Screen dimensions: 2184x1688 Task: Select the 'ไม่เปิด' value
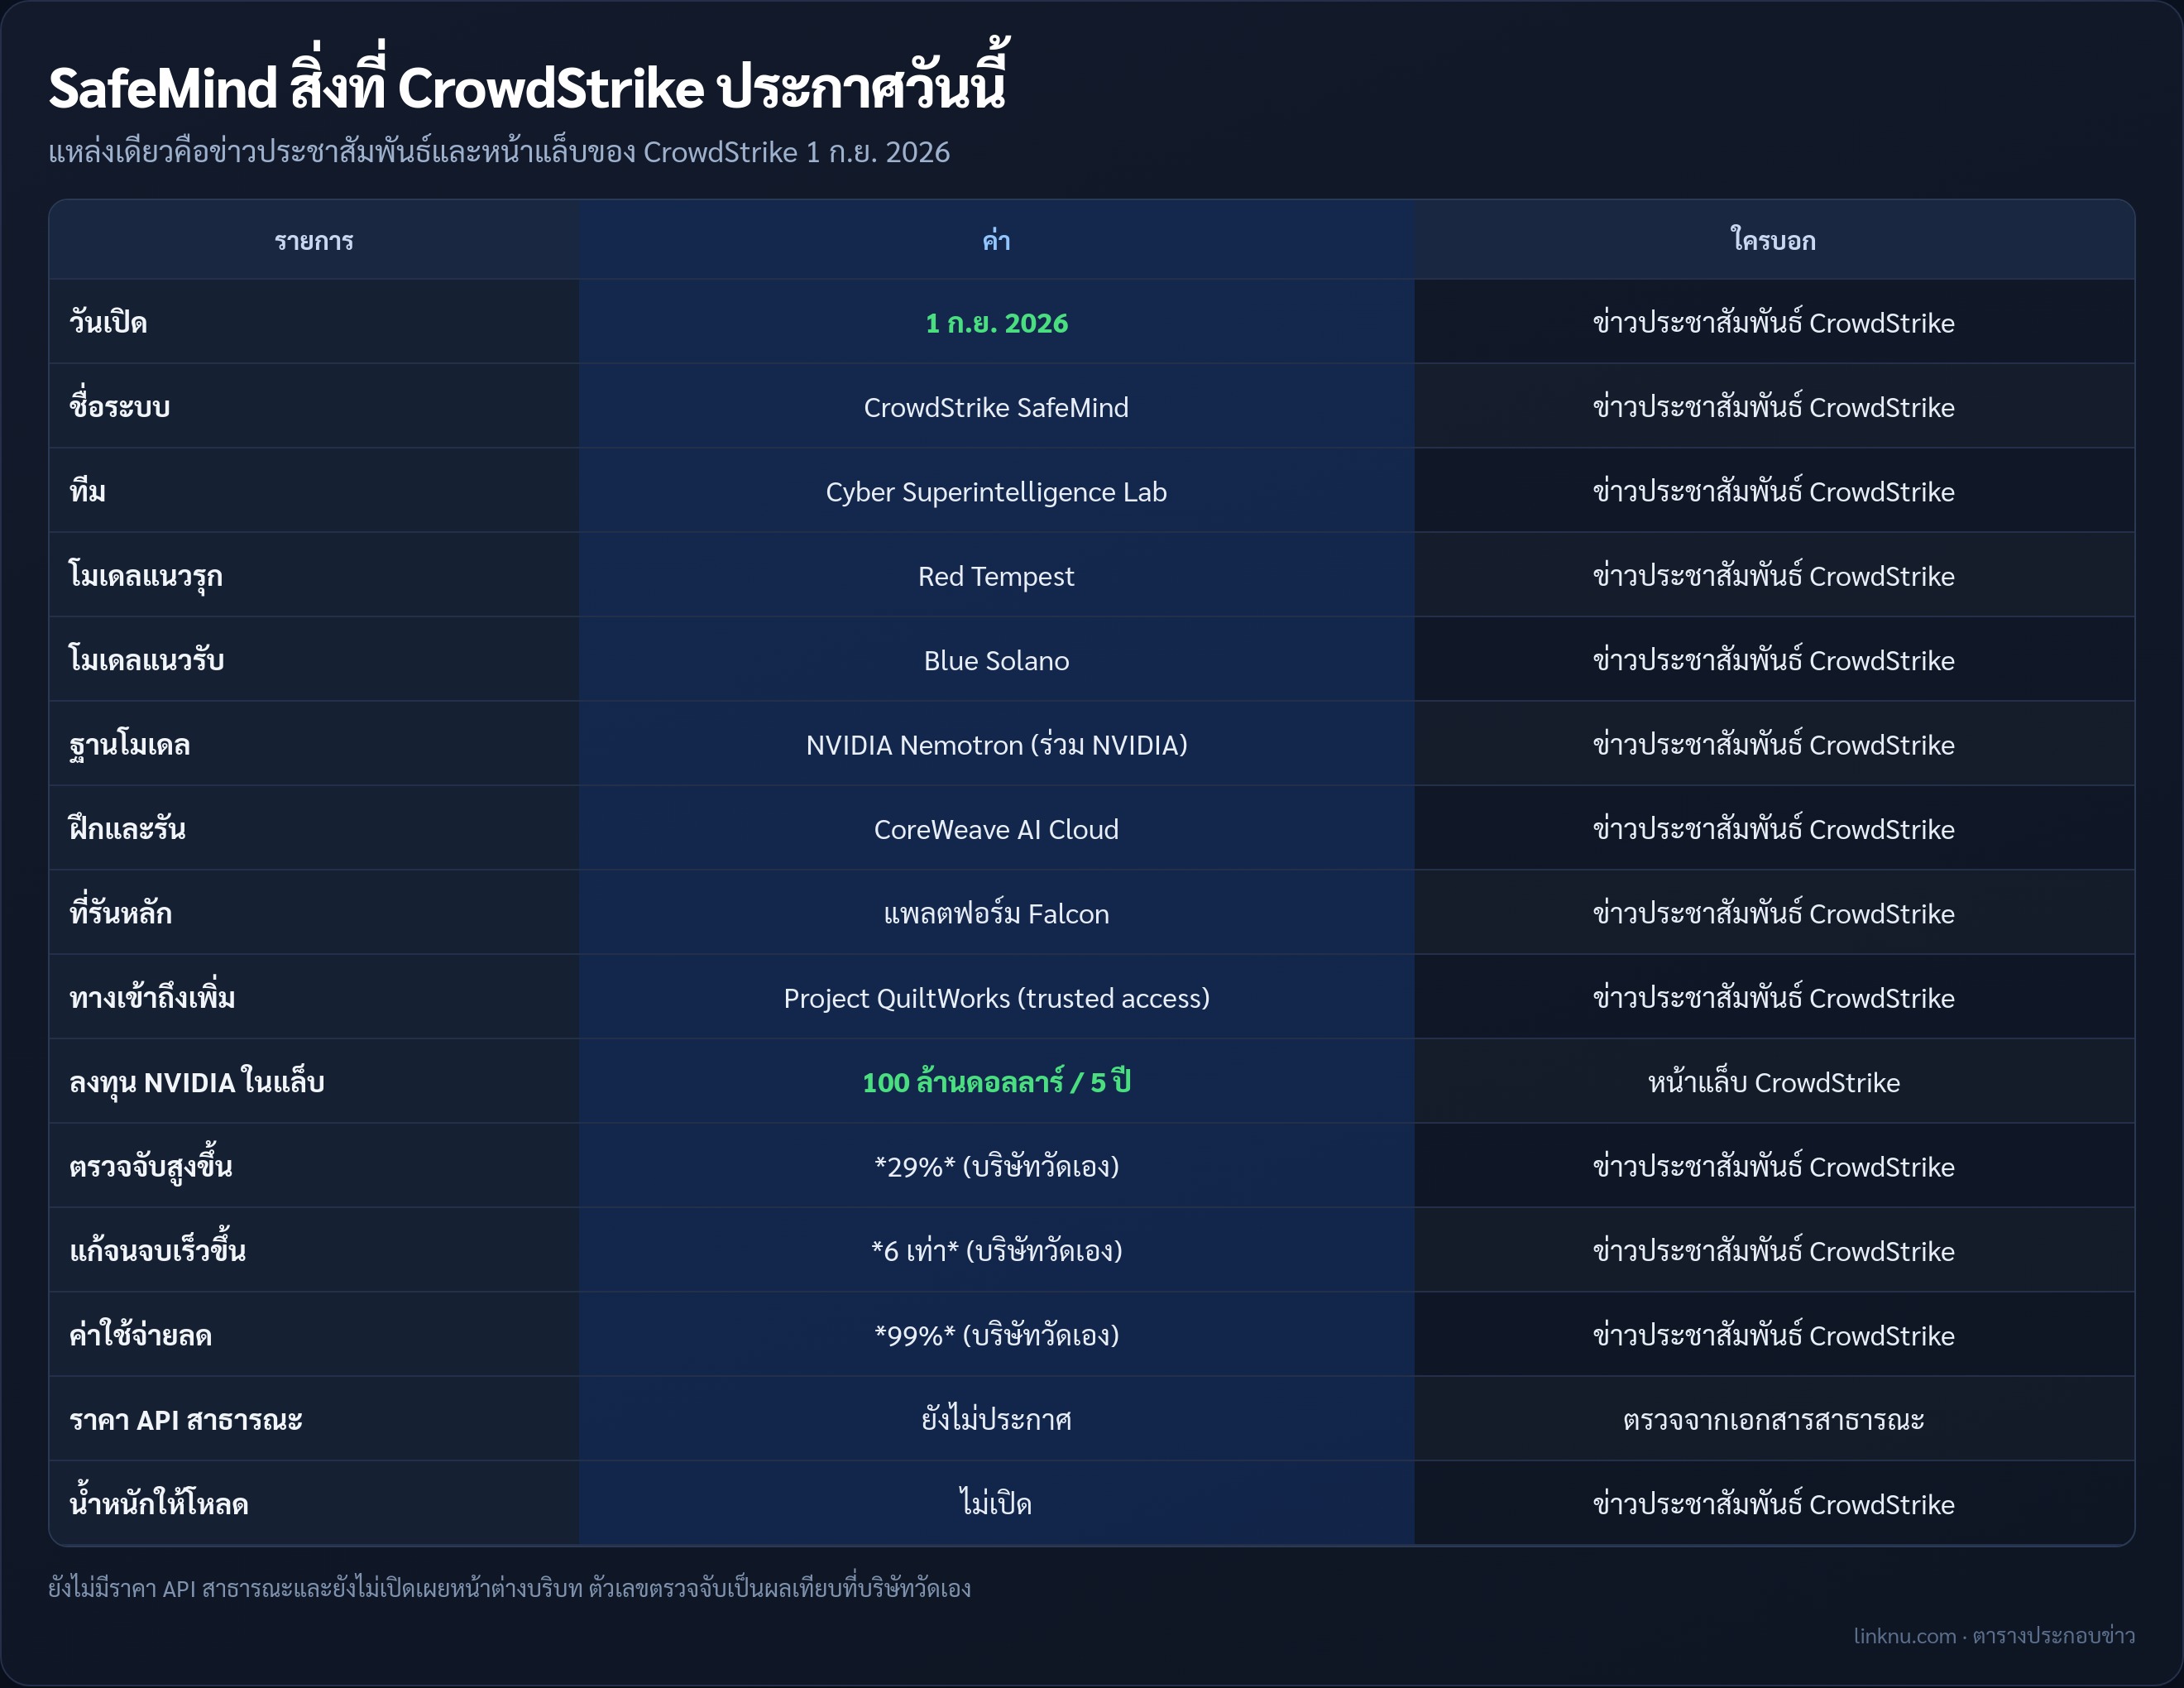(996, 1504)
